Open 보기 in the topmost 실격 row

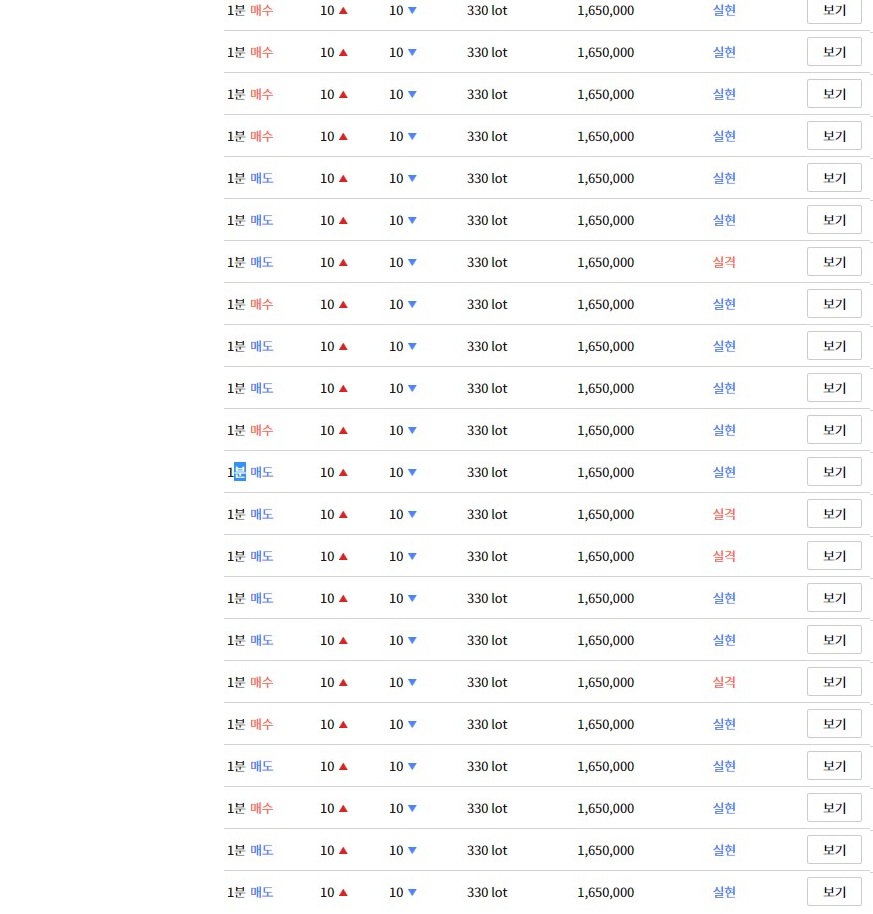coord(833,262)
